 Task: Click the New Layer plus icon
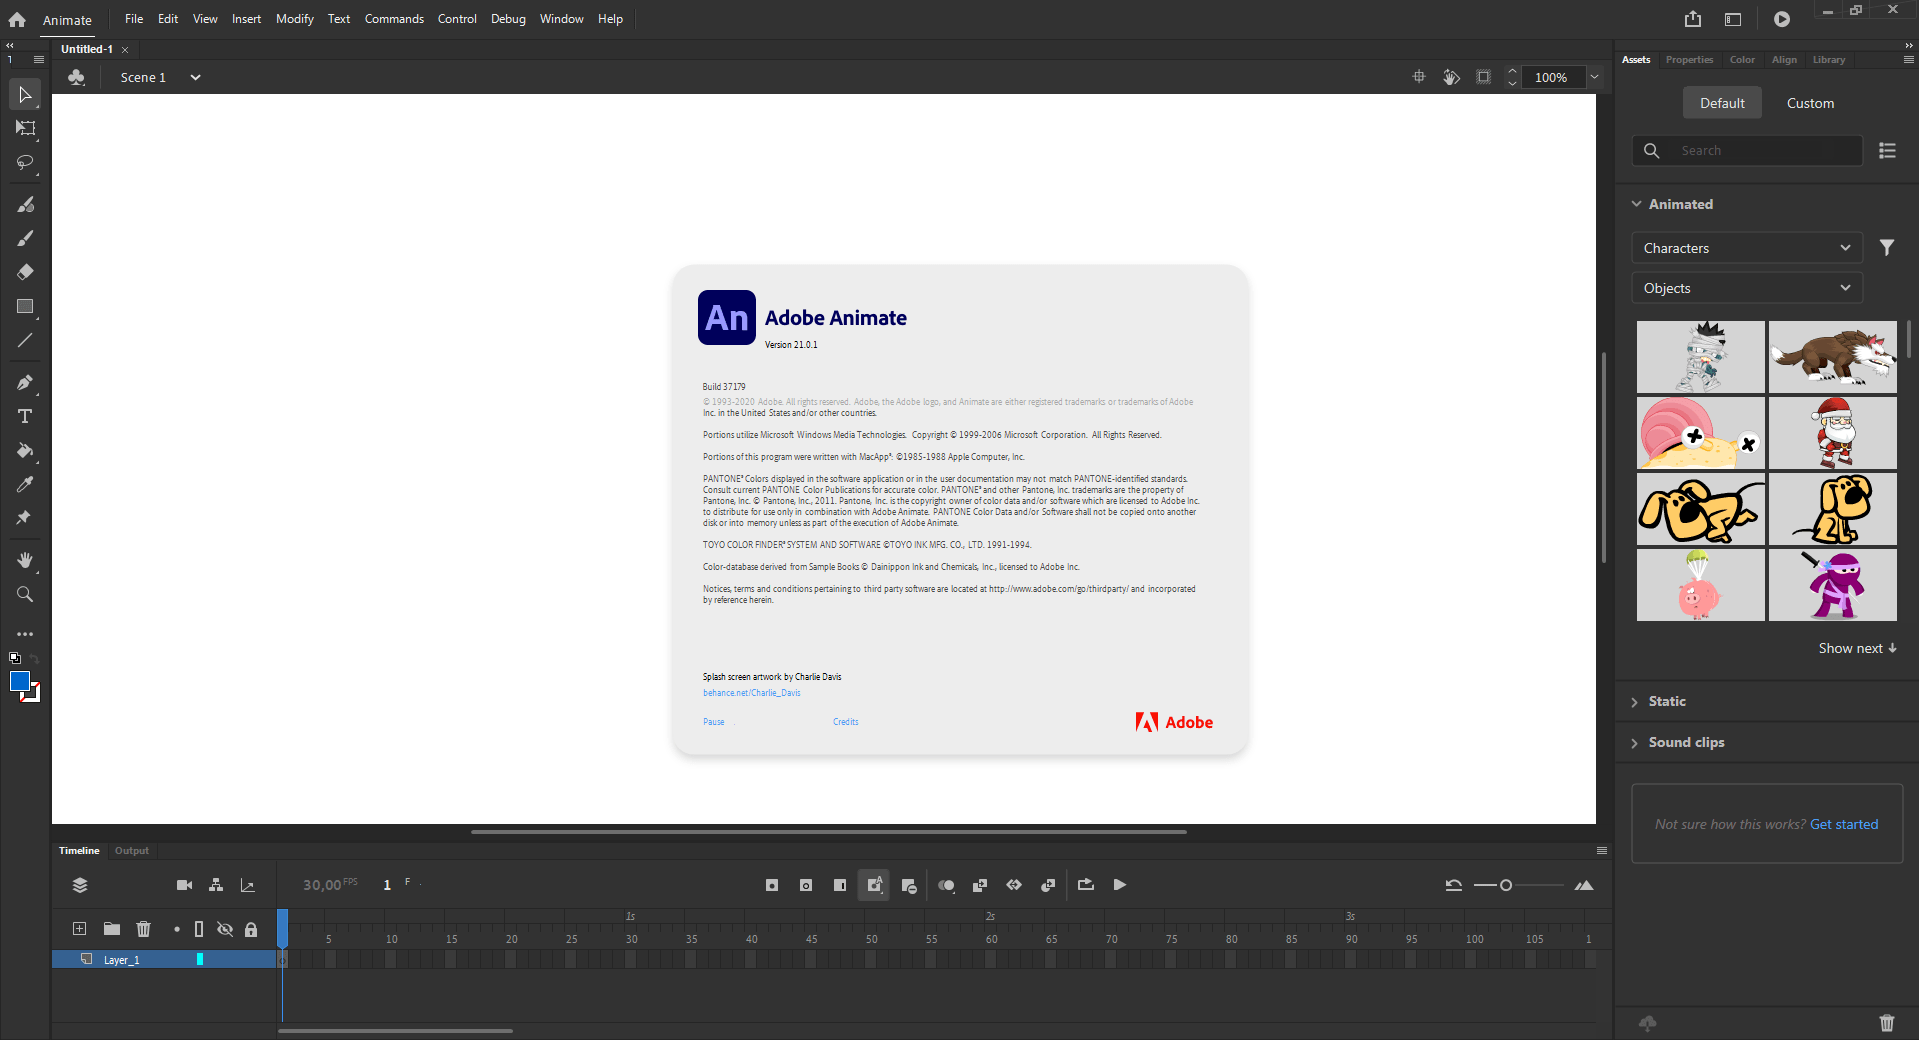pyautogui.click(x=80, y=929)
